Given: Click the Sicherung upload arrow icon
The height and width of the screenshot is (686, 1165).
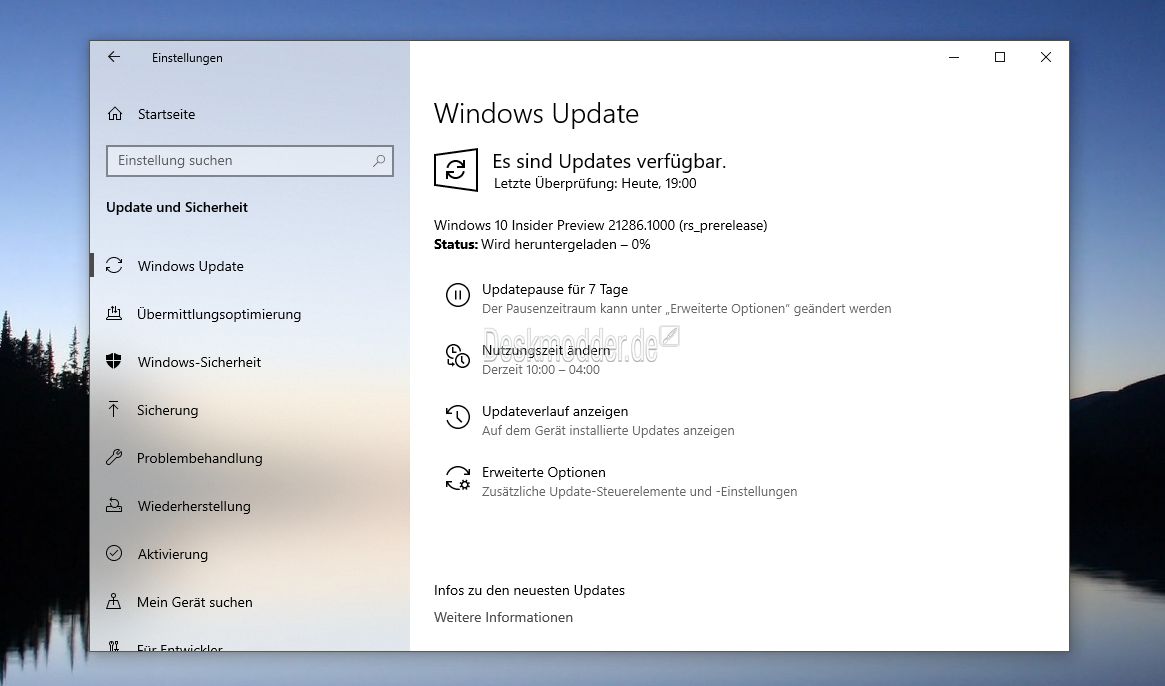Looking at the screenshot, I should [x=114, y=410].
